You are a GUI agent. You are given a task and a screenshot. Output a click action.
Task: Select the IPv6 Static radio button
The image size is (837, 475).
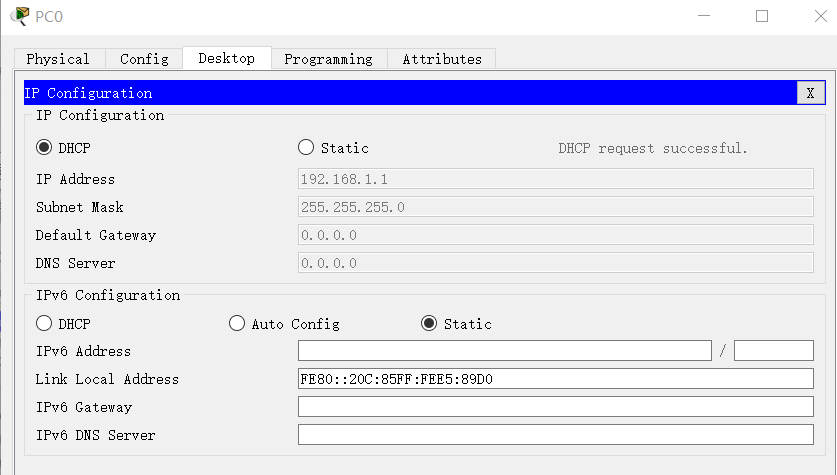429,324
